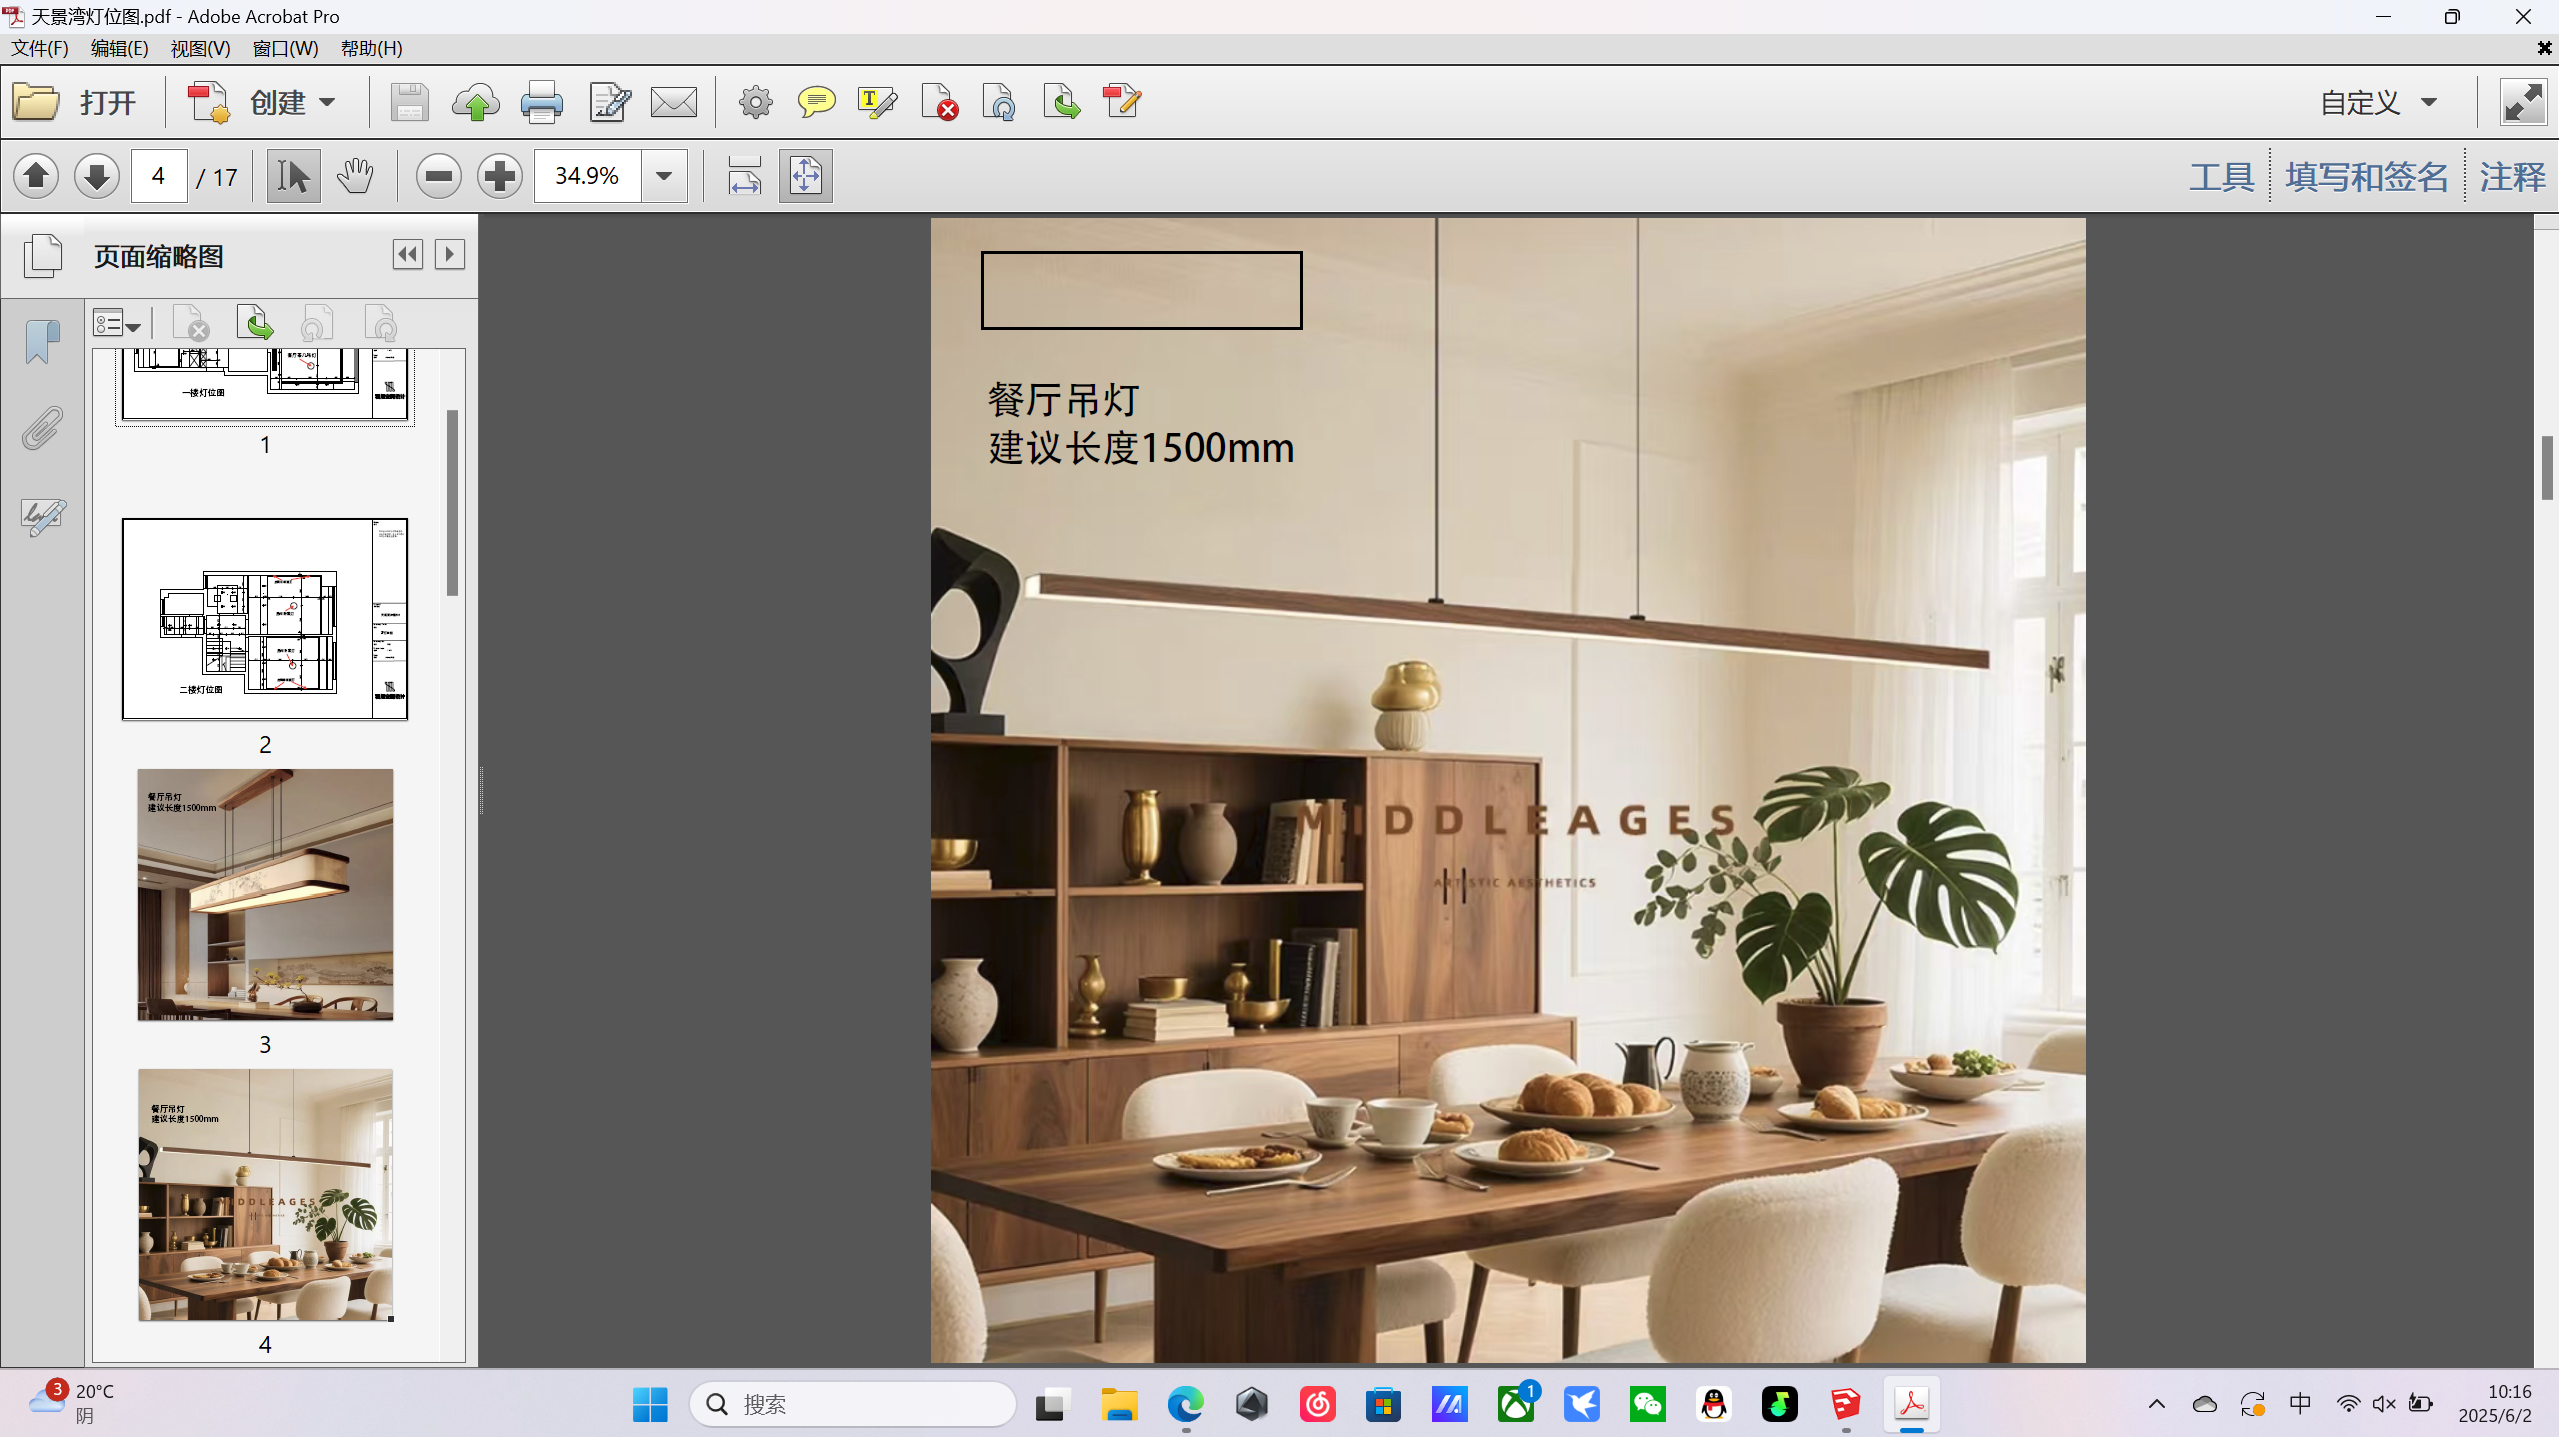Click the Print icon in toolbar
2559x1437 pixels.
(x=541, y=102)
